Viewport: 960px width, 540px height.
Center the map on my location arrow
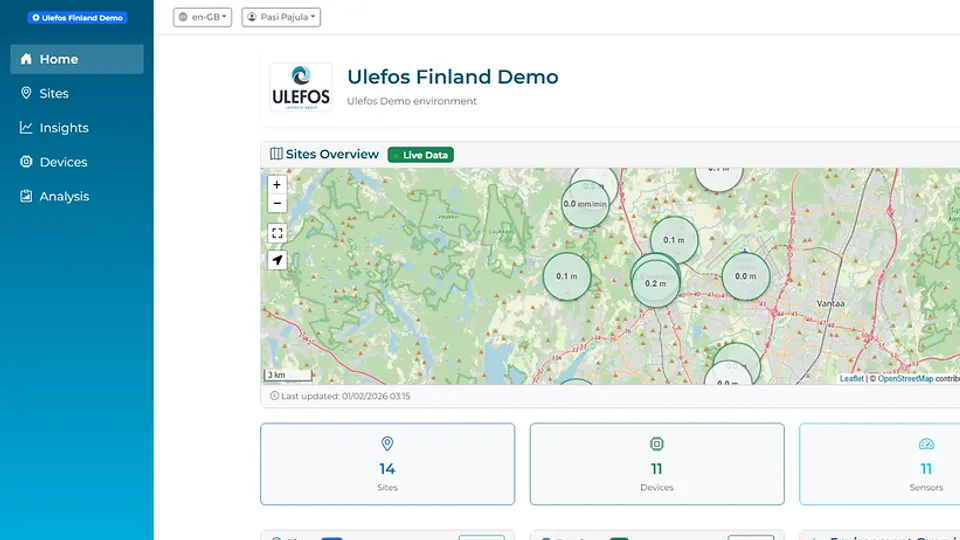277,260
